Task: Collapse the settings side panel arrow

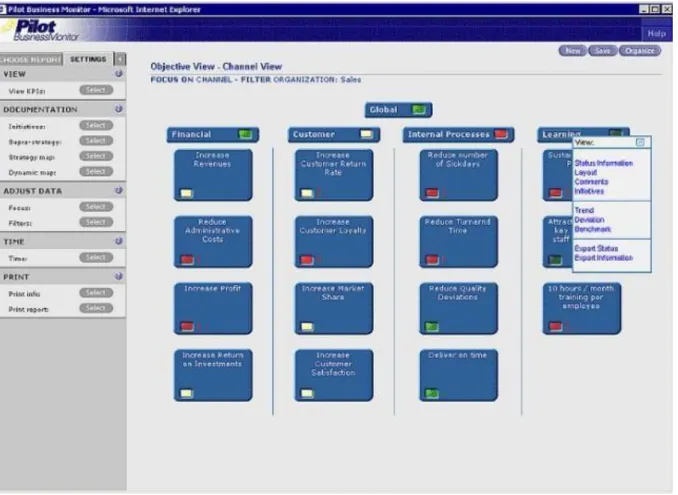Action: click(x=120, y=58)
